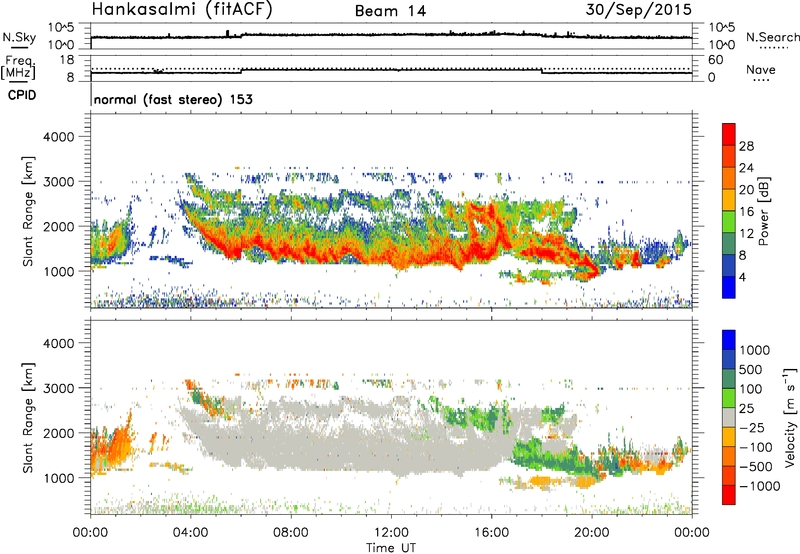Click the 16 tick on the power colorbar
Viewport: 800px width, 554px height.
(x=746, y=212)
